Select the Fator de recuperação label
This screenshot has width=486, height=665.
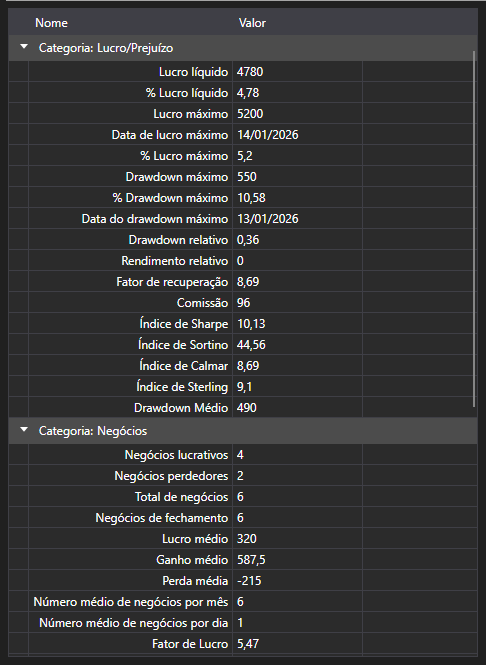[172, 282]
